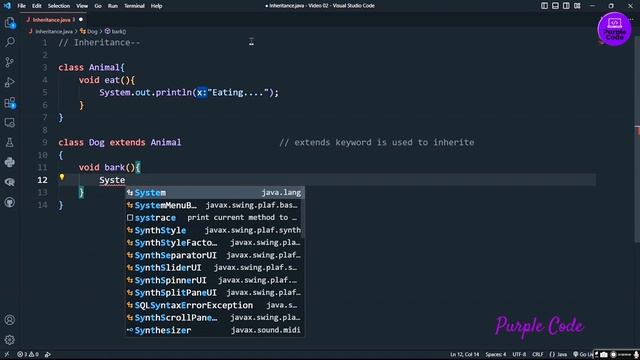Image resolution: width=640 pixels, height=360 pixels.
Task: Click UTF-8 encoding in status bar
Action: pos(519,354)
